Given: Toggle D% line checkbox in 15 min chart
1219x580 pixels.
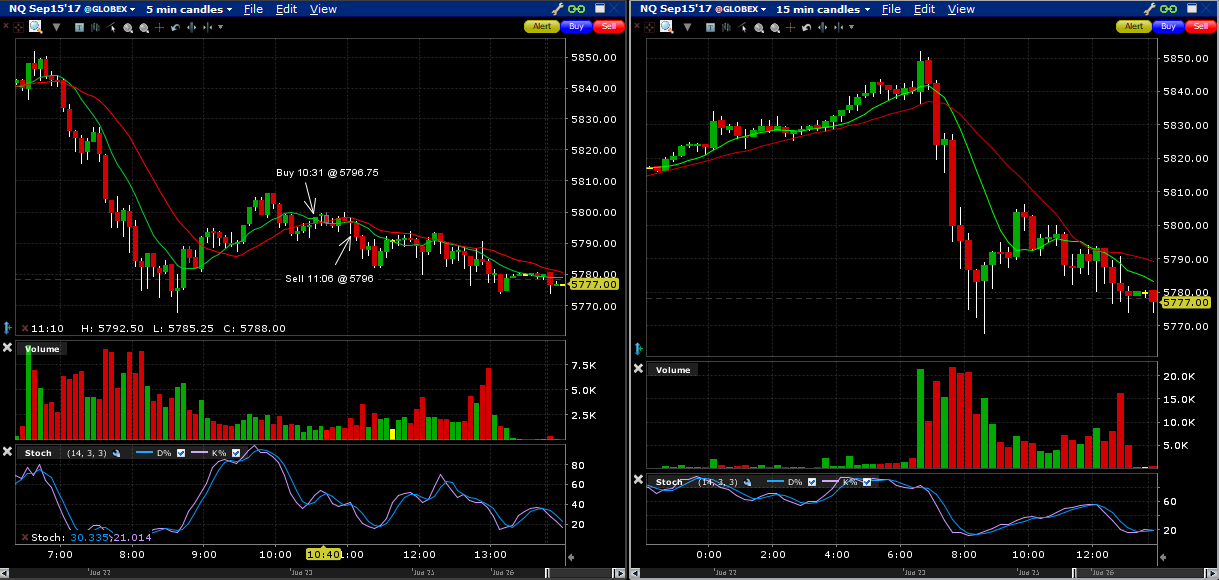Looking at the screenshot, I should click(x=812, y=482).
